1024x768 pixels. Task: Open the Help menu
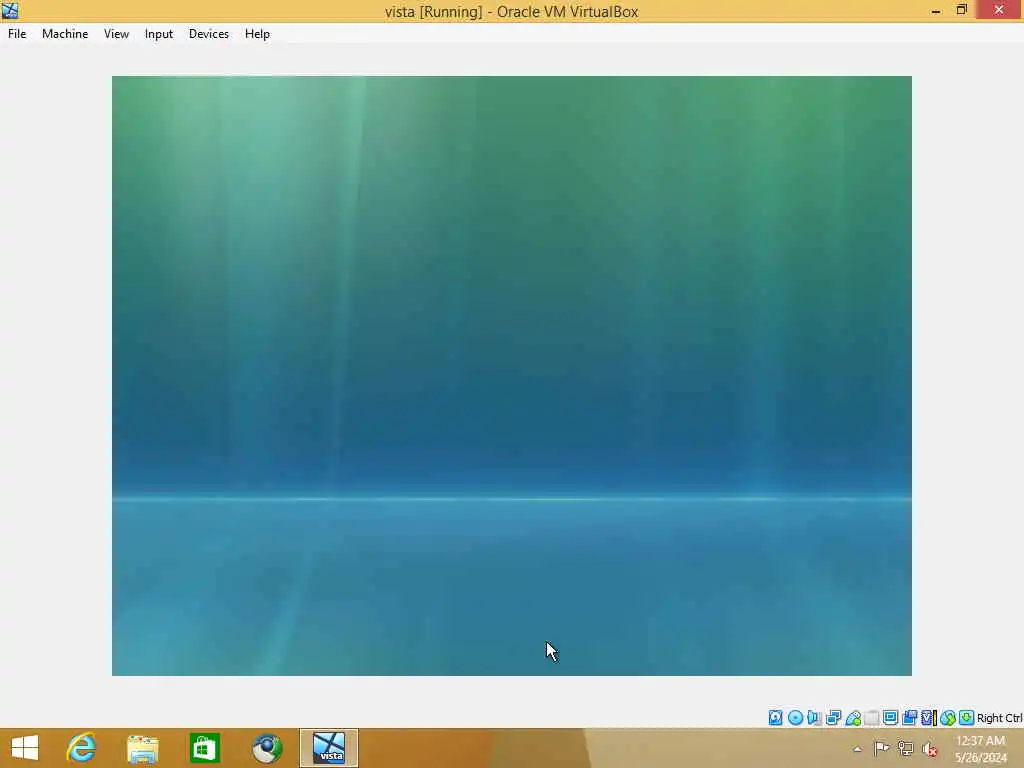[257, 34]
